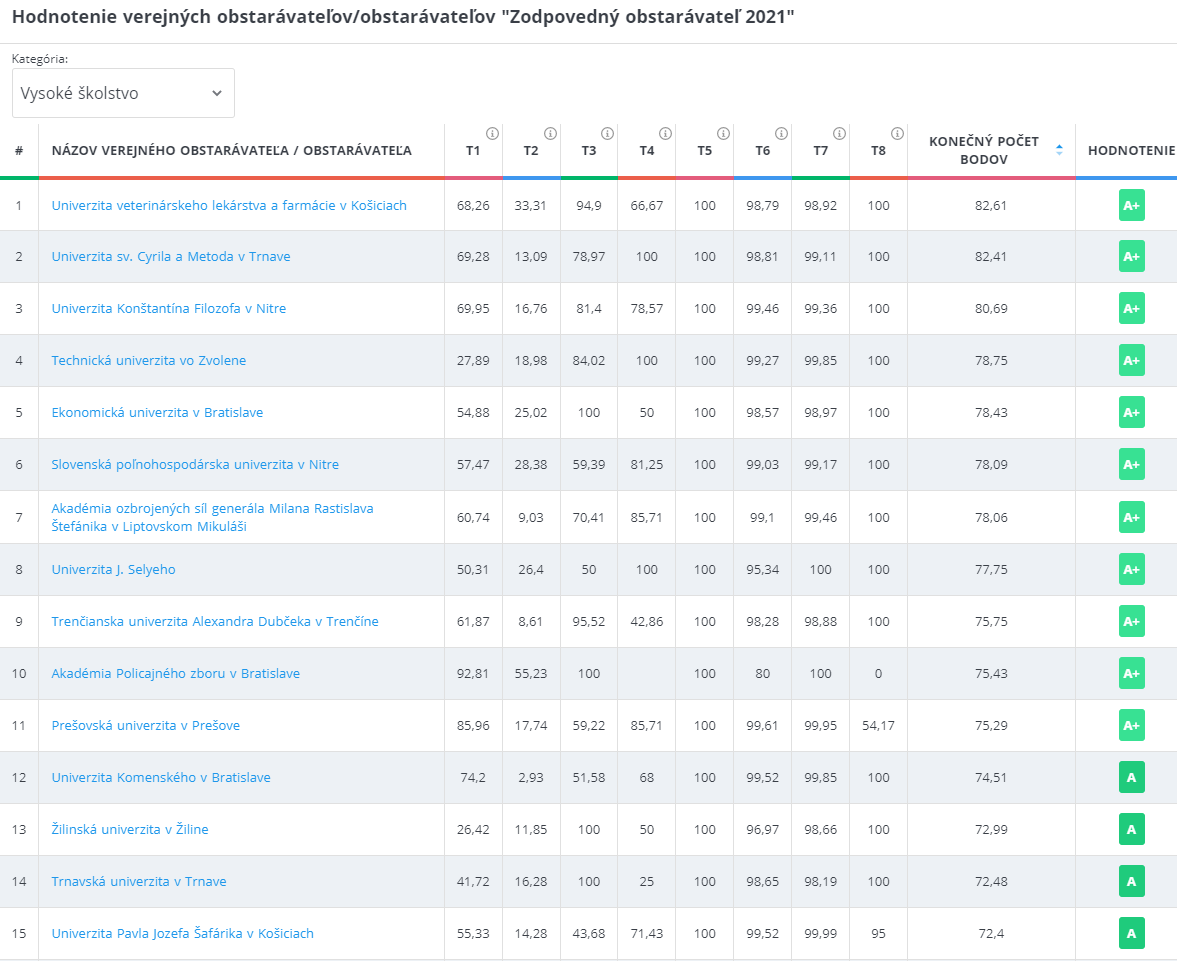Image resolution: width=1177 pixels, height=961 pixels.
Task: Open the Kategória dropdown showing Vysoké školstvo
Action: tap(123, 93)
